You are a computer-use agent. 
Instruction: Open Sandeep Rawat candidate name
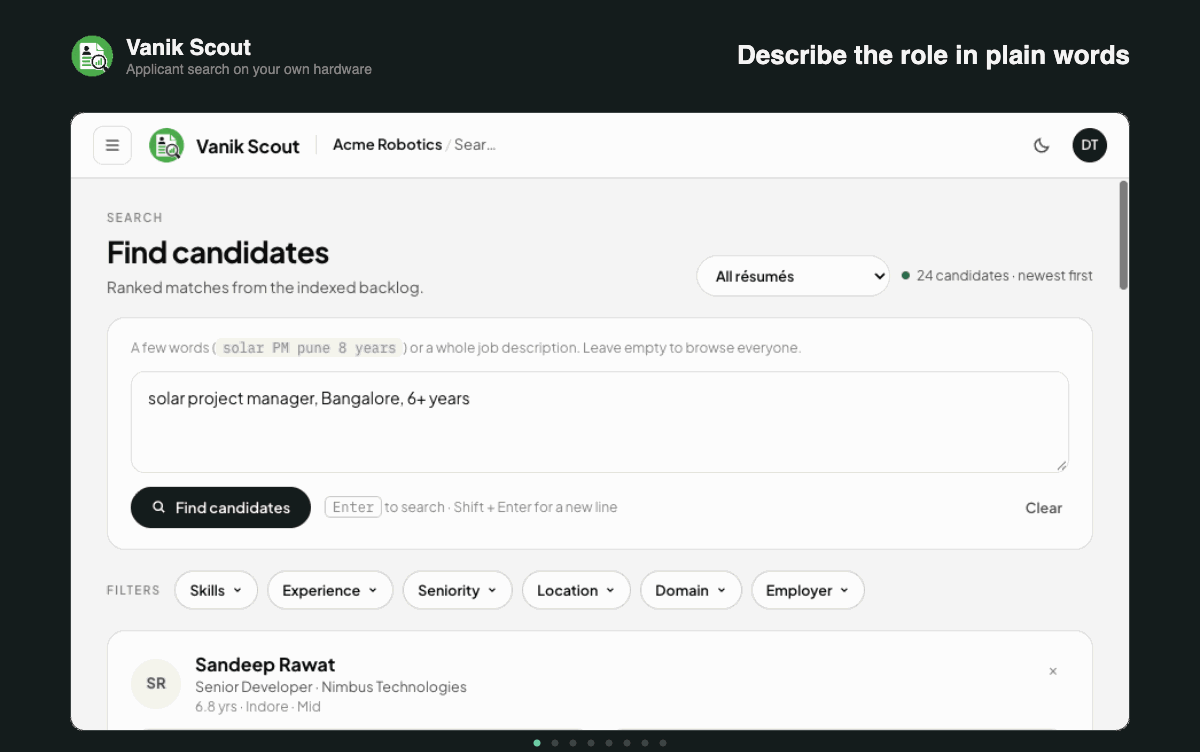point(265,665)
